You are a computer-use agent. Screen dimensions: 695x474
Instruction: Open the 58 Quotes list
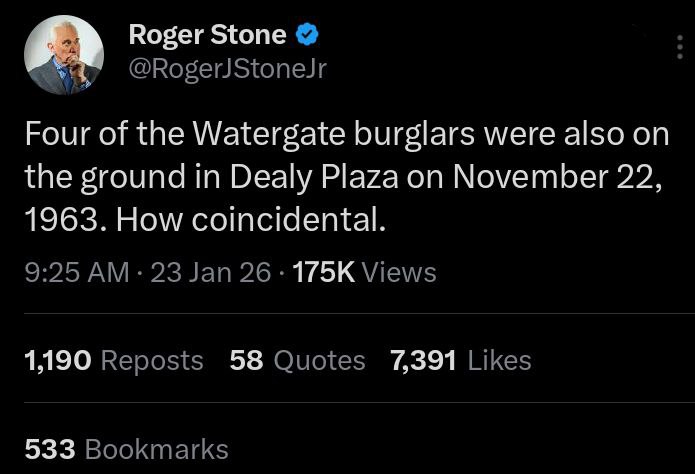click(297, 360)
